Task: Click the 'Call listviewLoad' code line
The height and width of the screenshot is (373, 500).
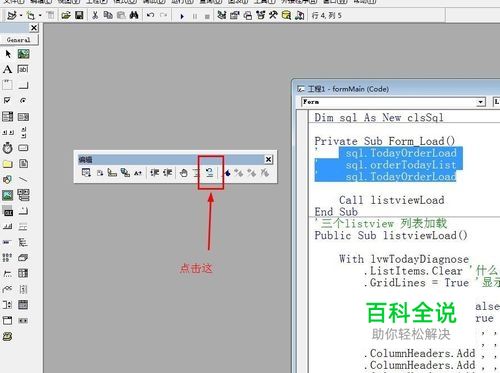Action: [x=392, y=200]
